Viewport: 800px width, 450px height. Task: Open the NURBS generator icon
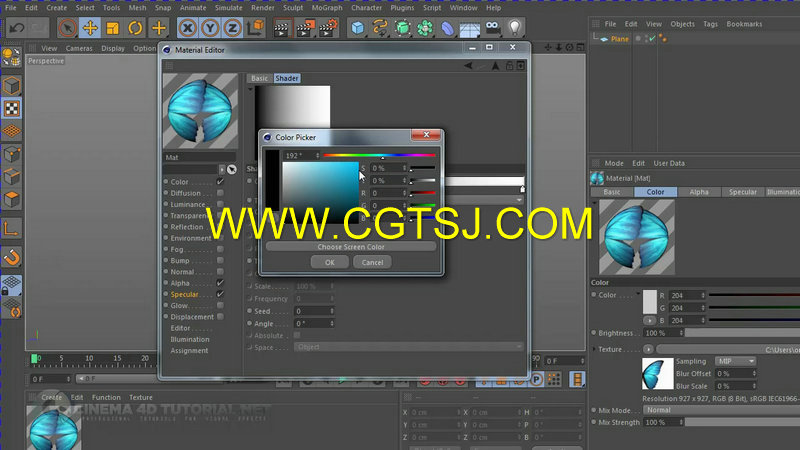403,28
